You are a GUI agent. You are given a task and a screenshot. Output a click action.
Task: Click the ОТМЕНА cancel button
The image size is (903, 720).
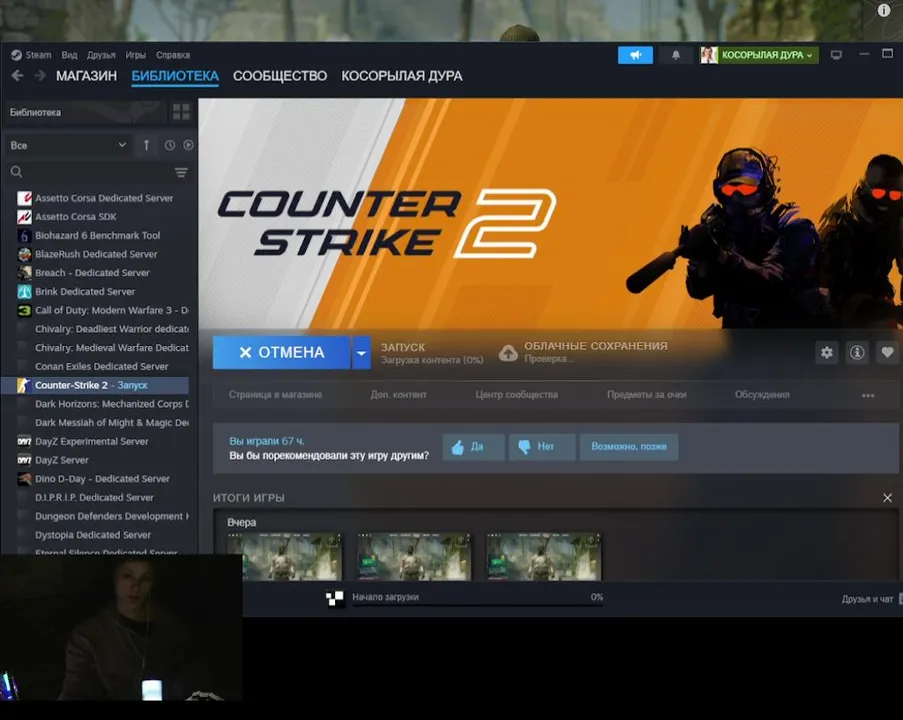282,353
